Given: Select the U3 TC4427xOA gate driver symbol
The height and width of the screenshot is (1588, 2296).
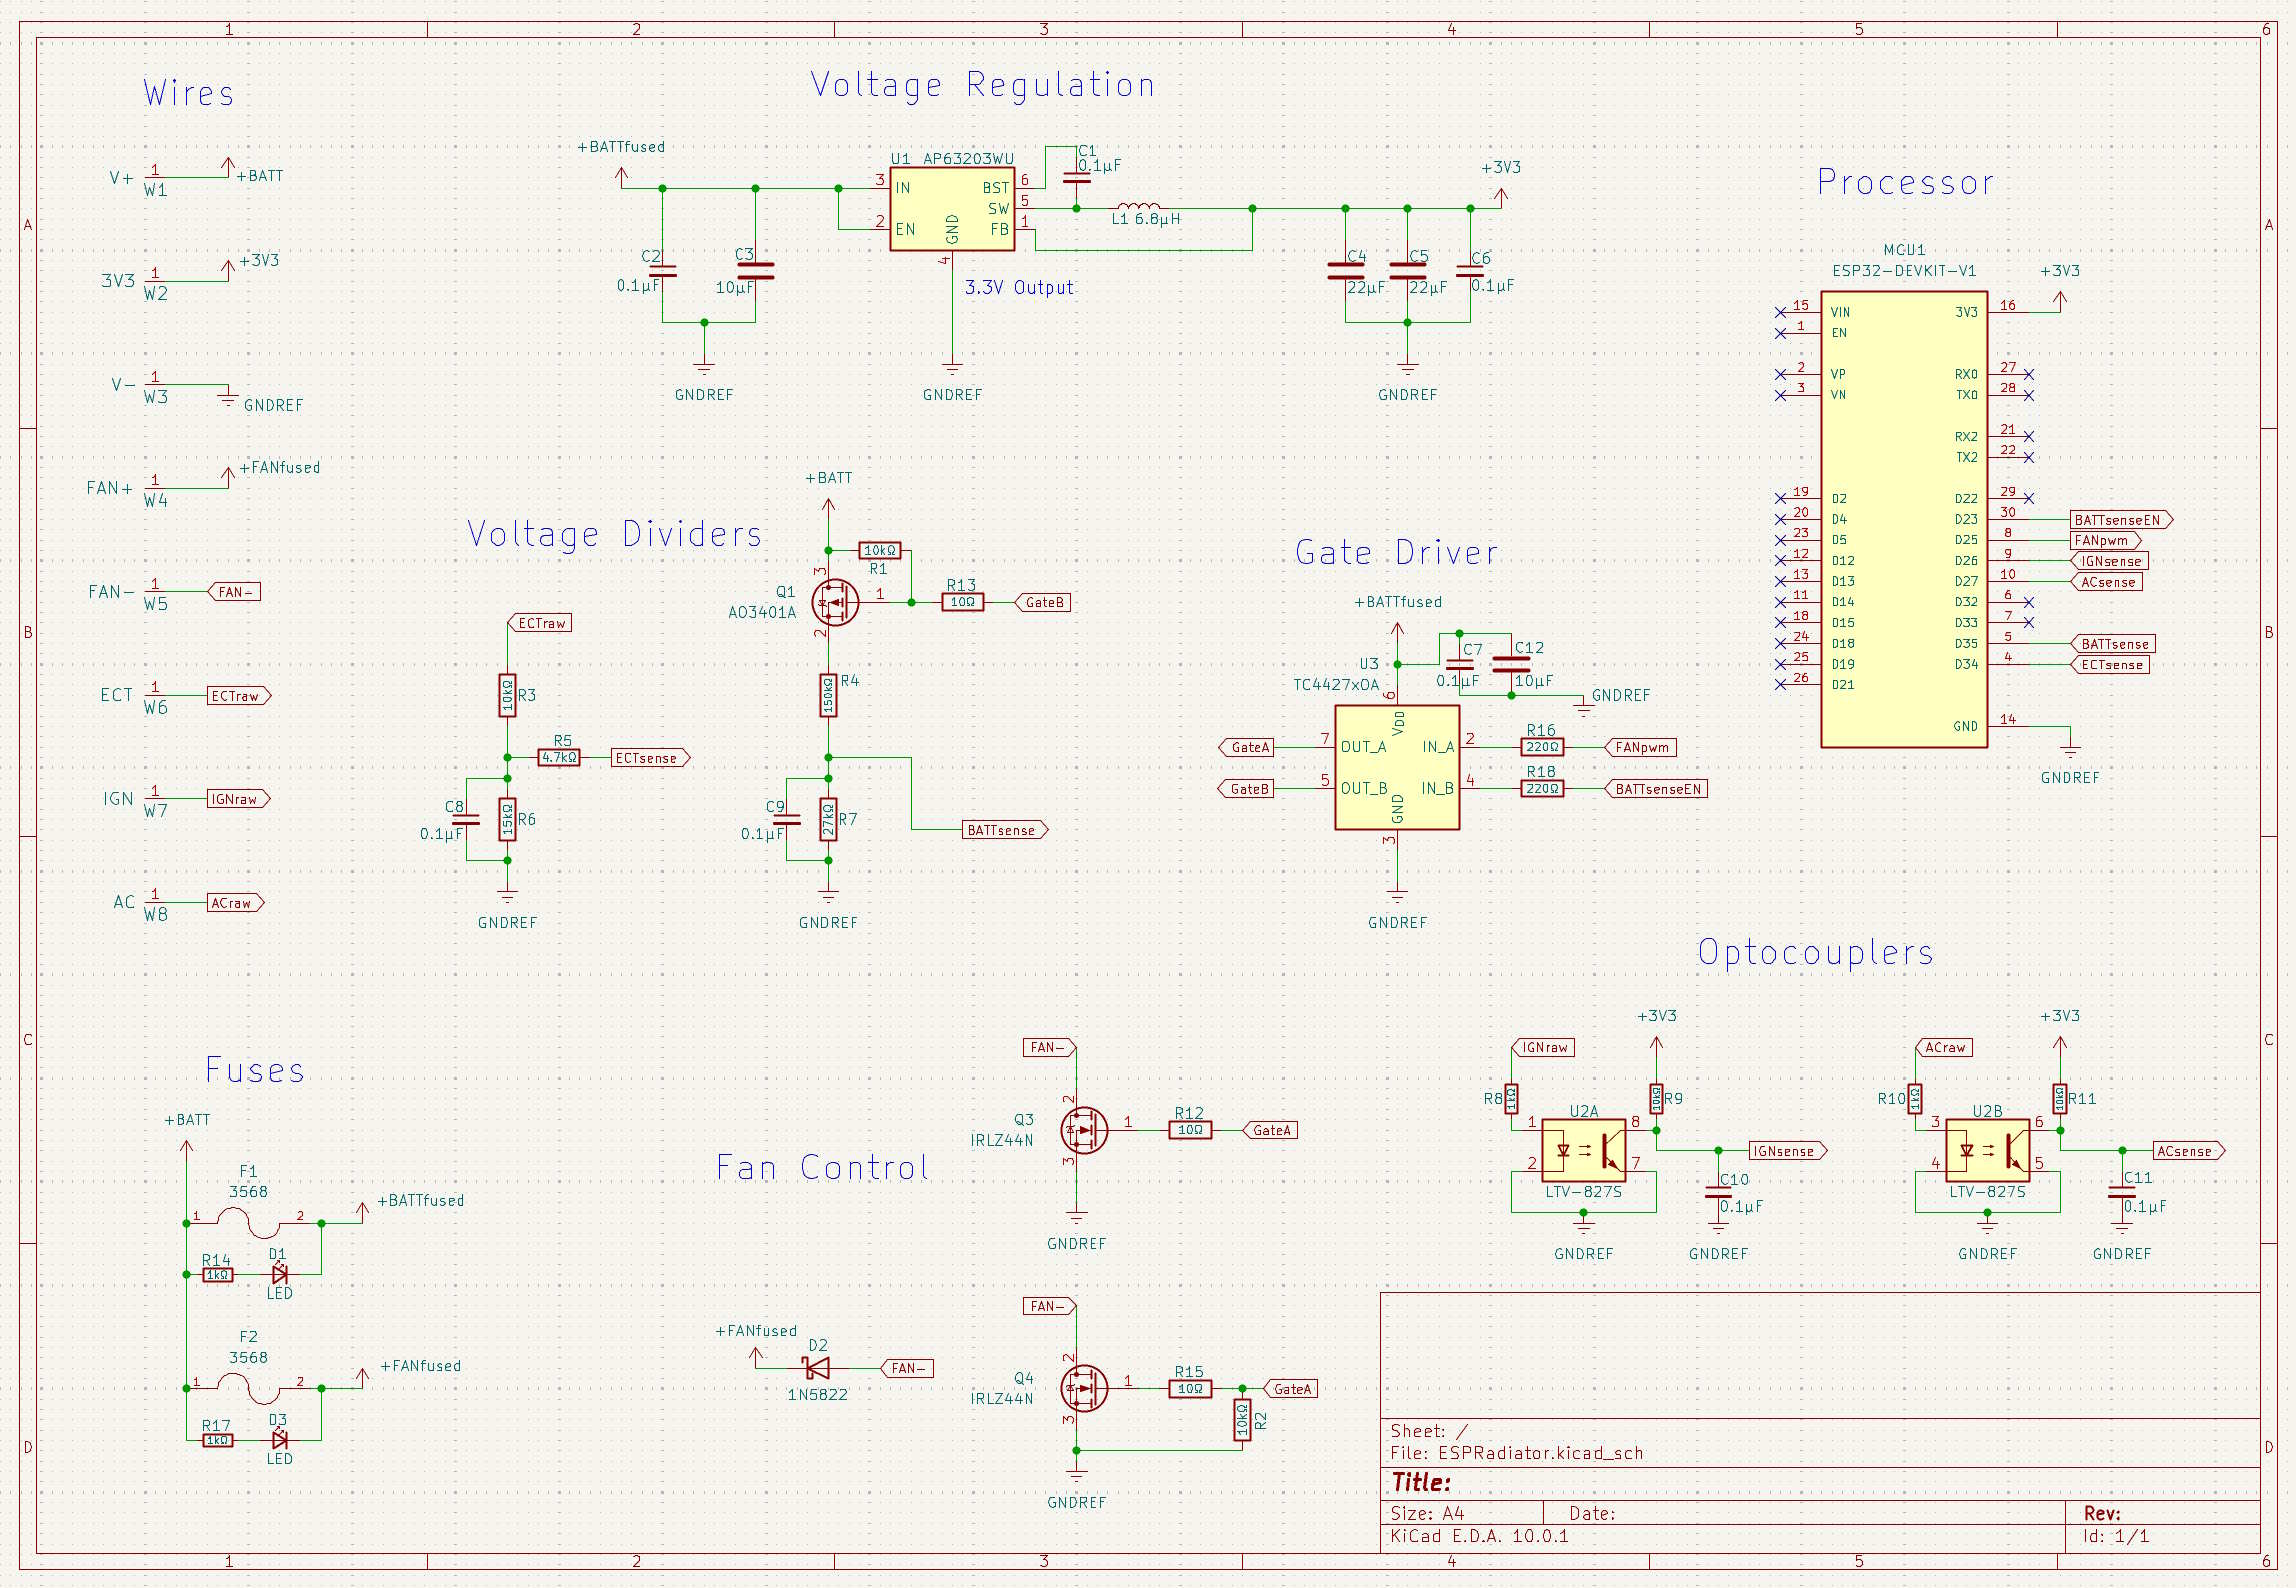Looking at the screenshot, I should tap(1397, 767).
